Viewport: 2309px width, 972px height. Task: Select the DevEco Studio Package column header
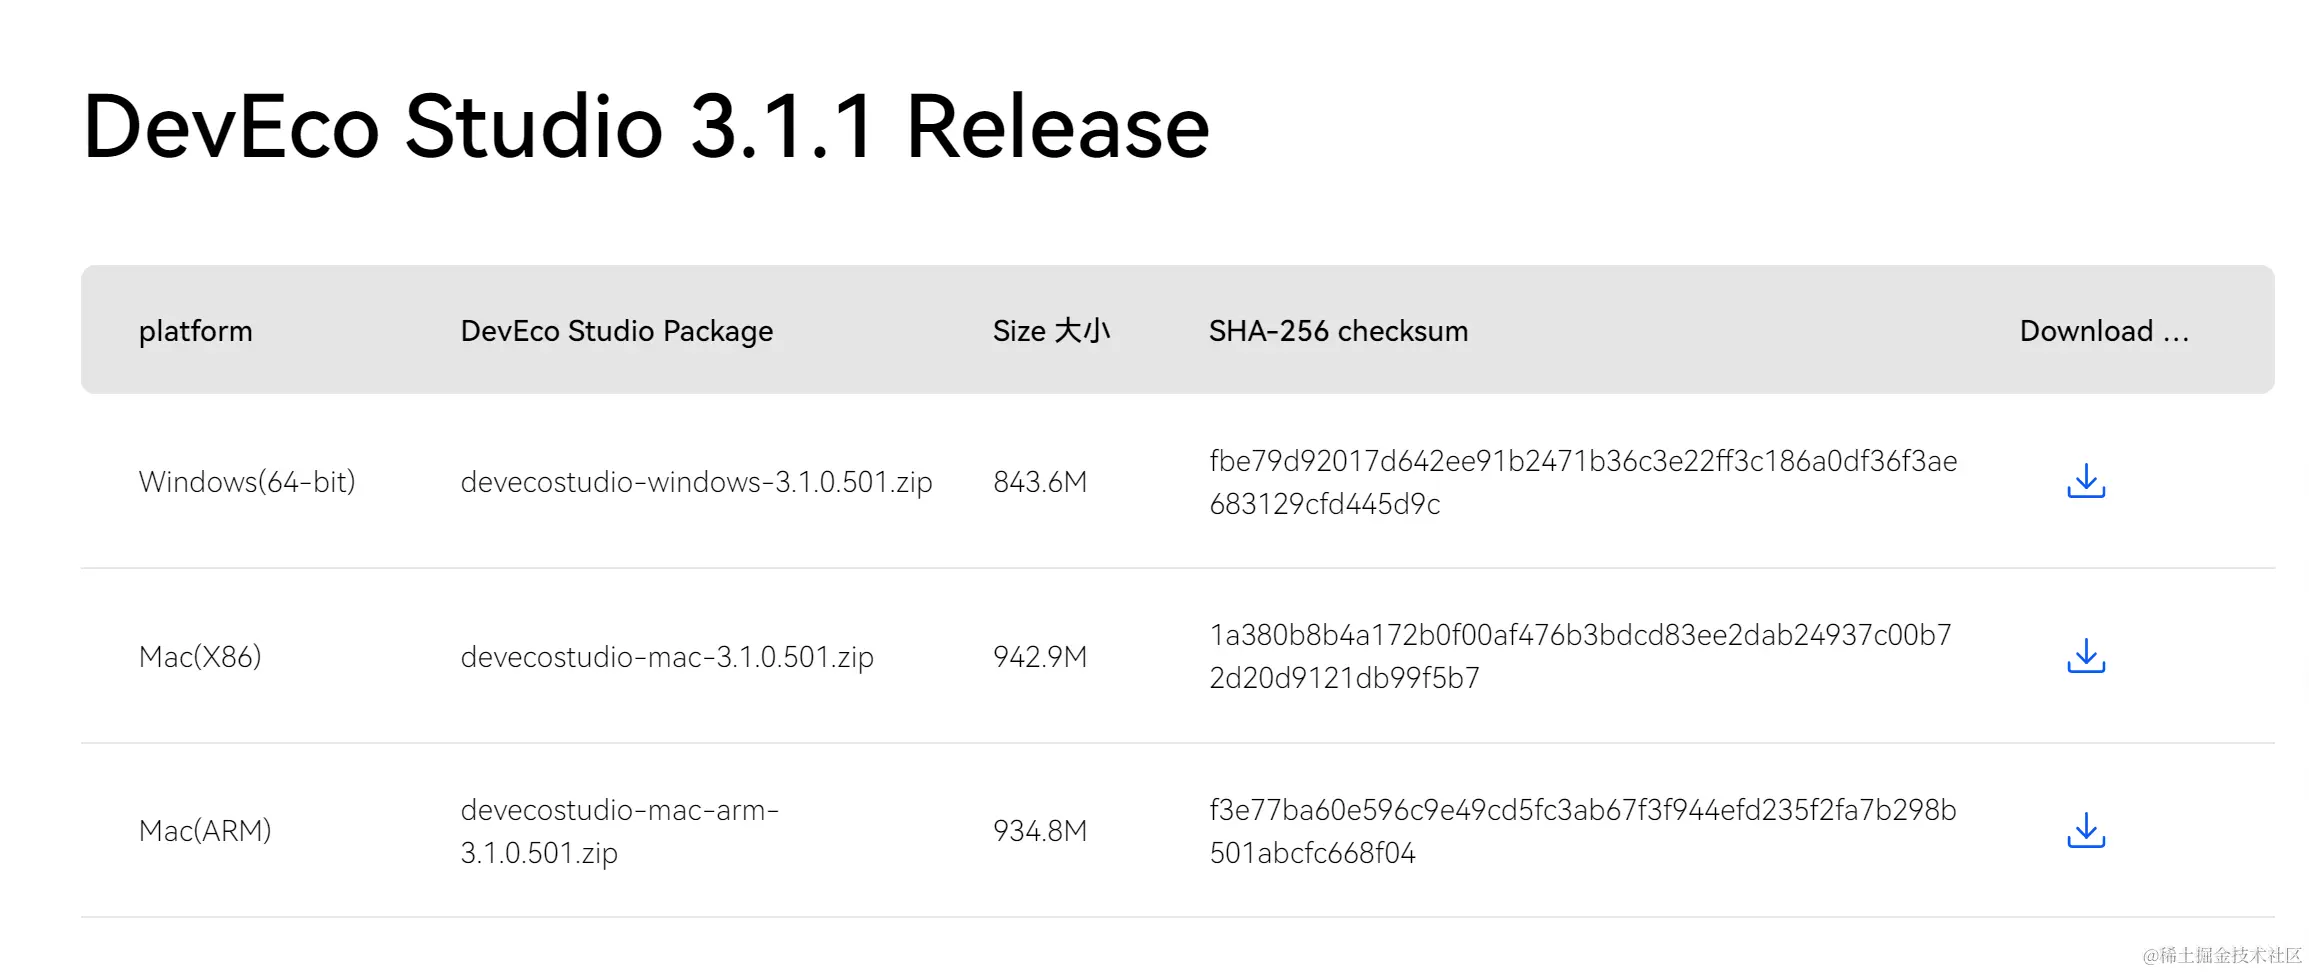(x=616, y=331)
